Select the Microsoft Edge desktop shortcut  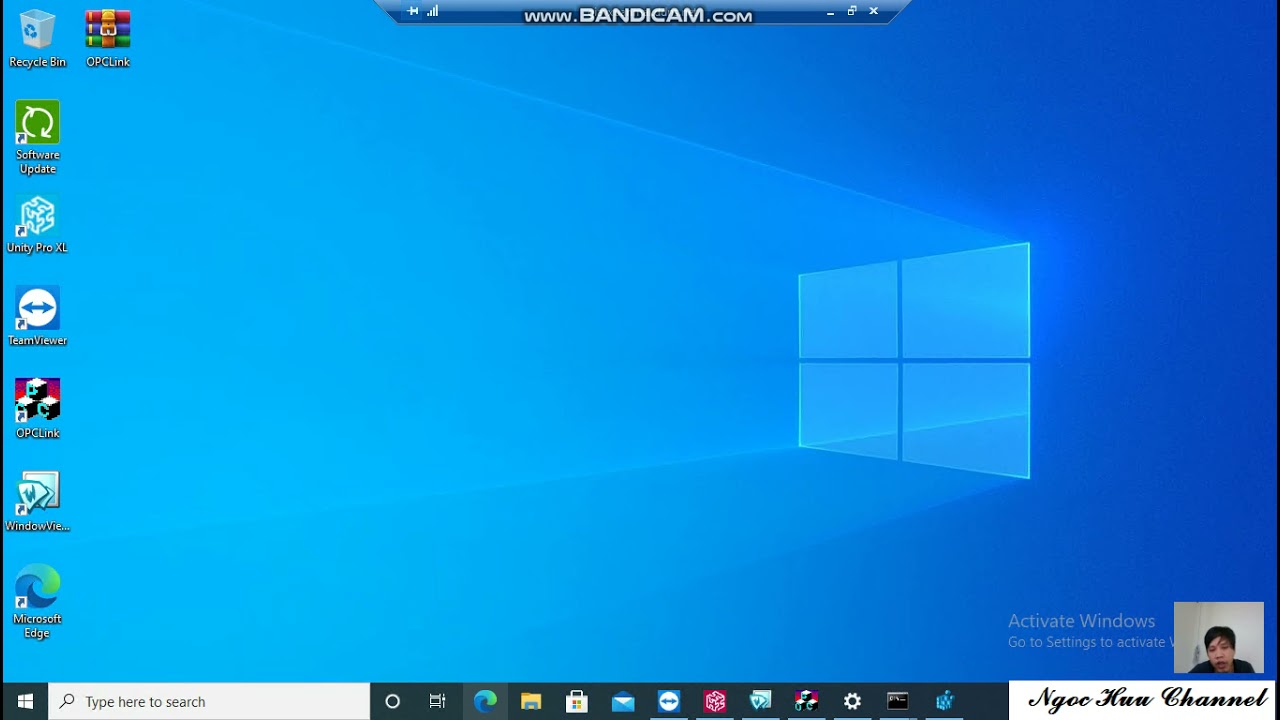37,602
